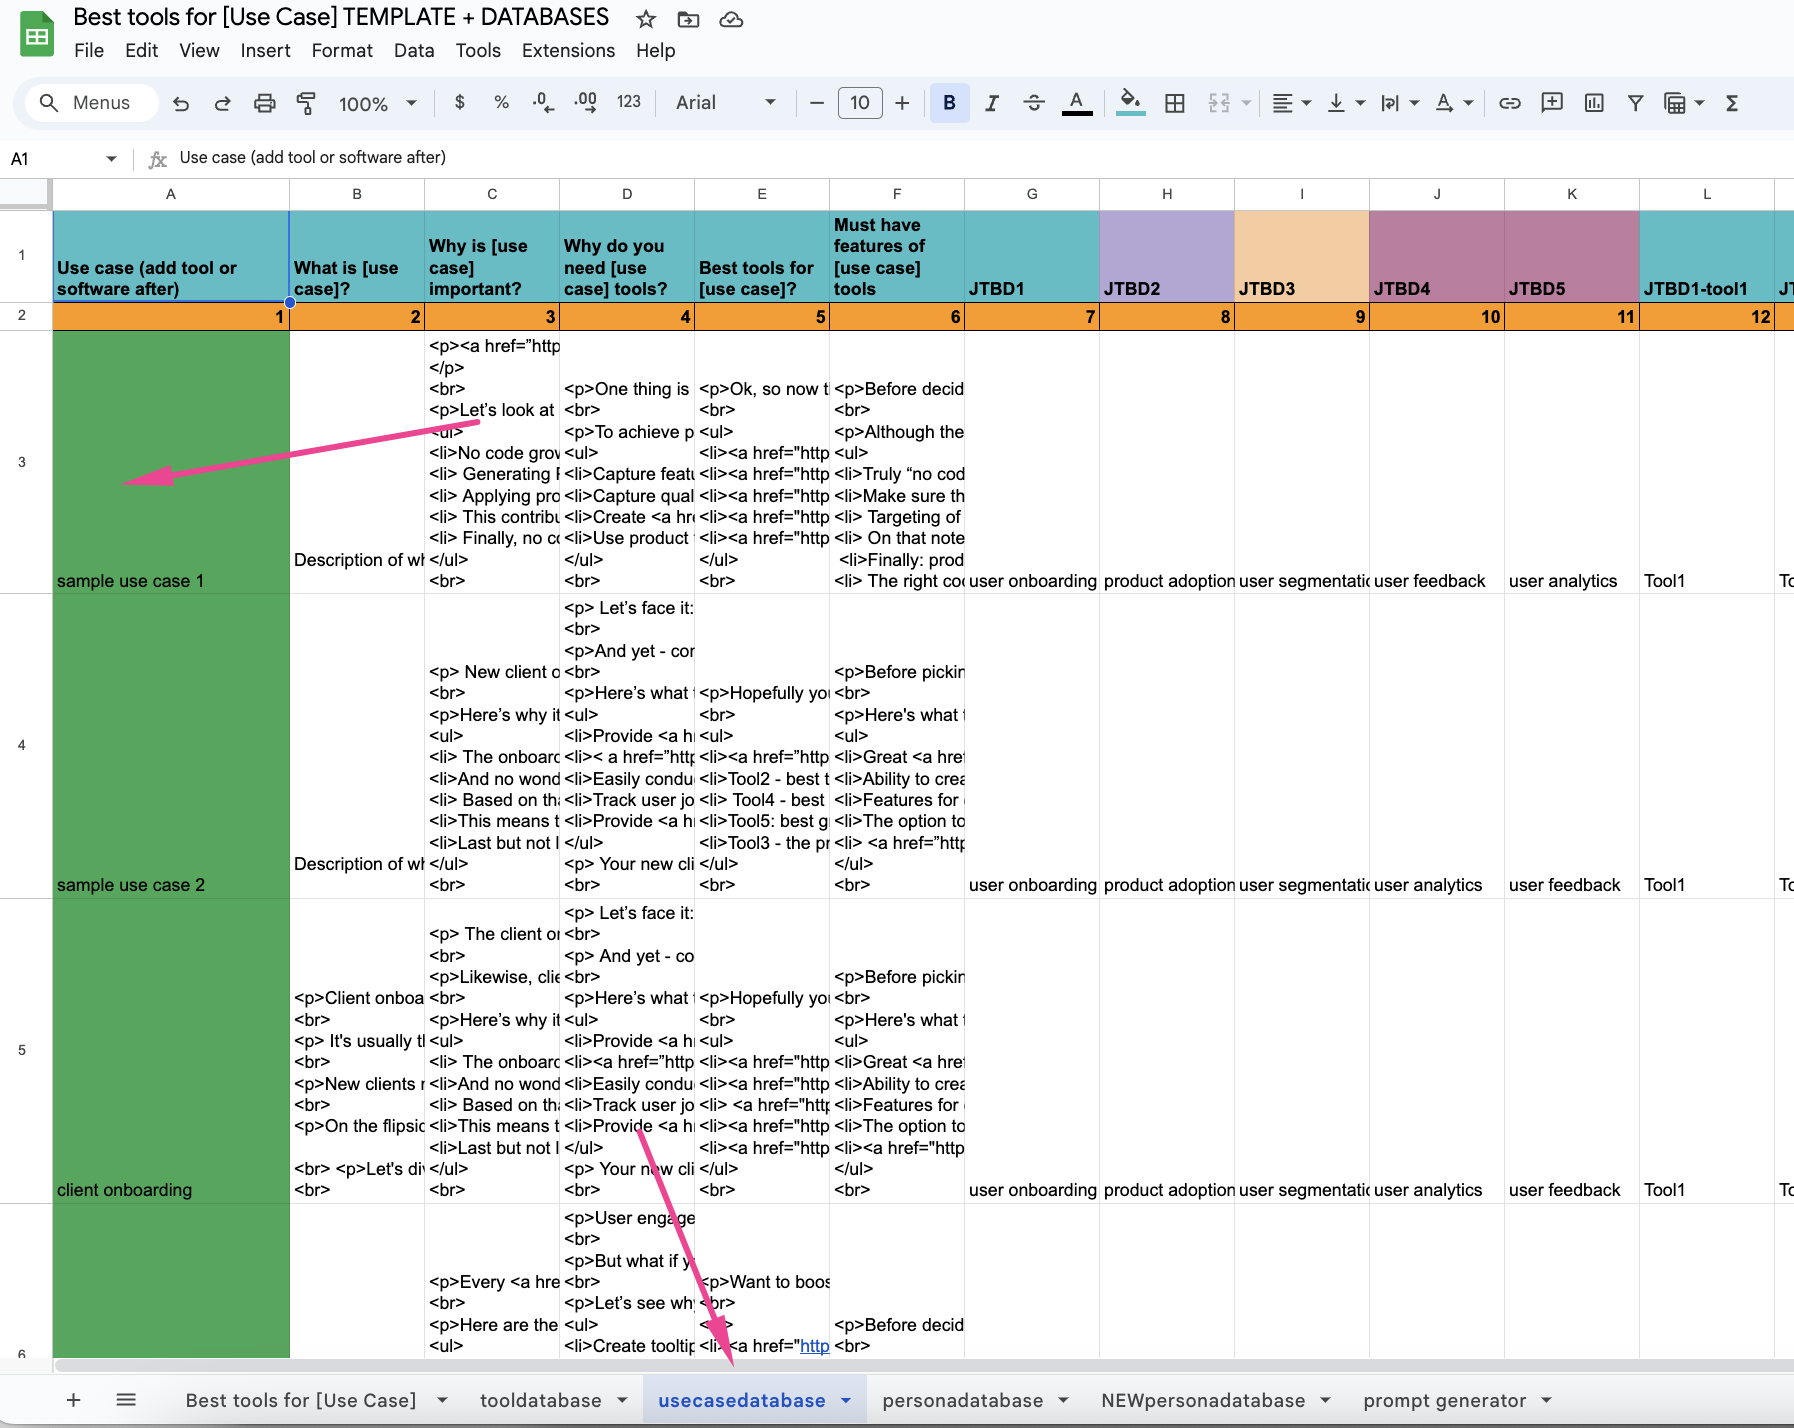Open the Insert menu
The height and width of the screenshot is (1428, 1794).
coord(265,50)
